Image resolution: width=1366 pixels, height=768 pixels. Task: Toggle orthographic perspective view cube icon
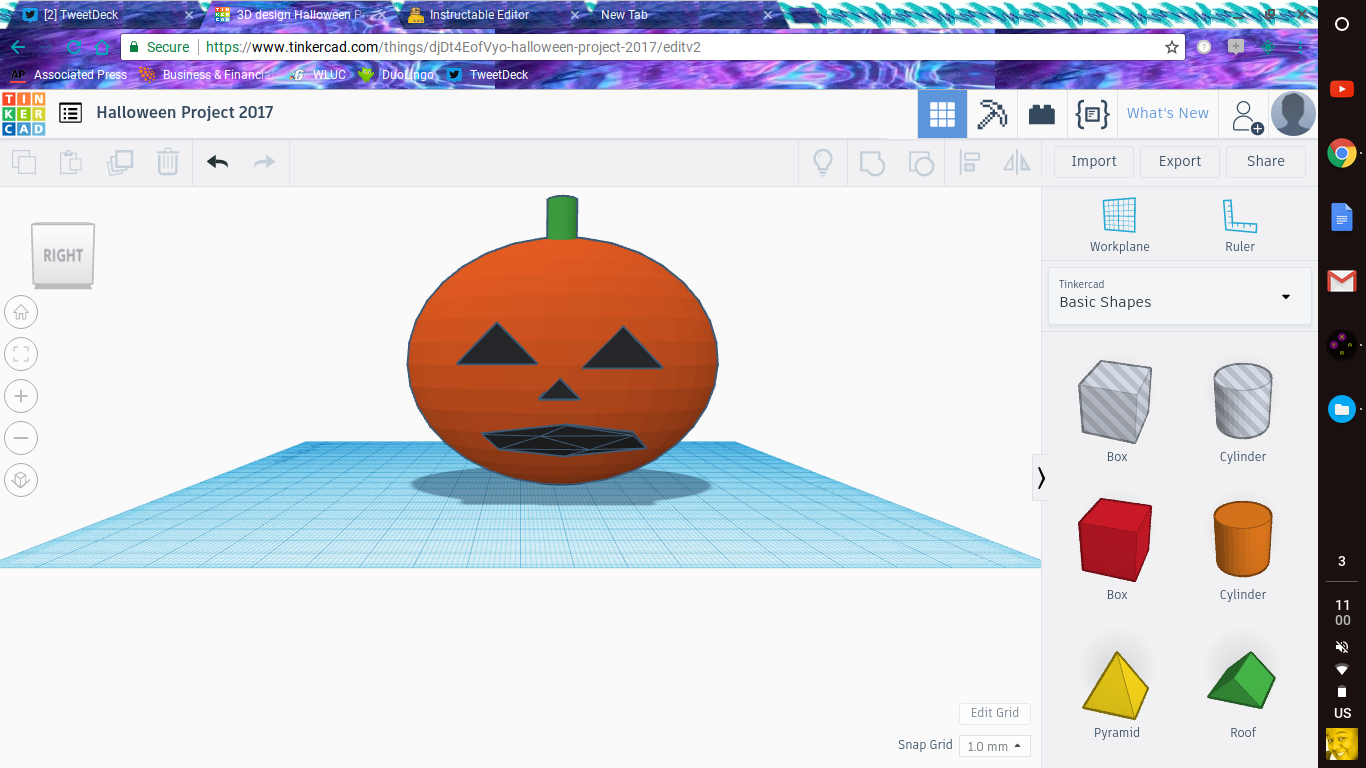(21, 480)
